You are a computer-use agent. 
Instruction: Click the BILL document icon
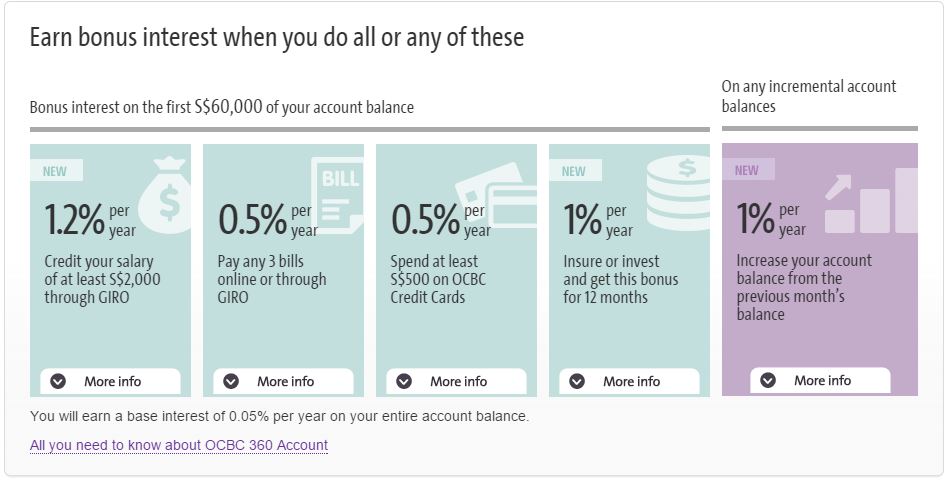click(x=338, y=195)
